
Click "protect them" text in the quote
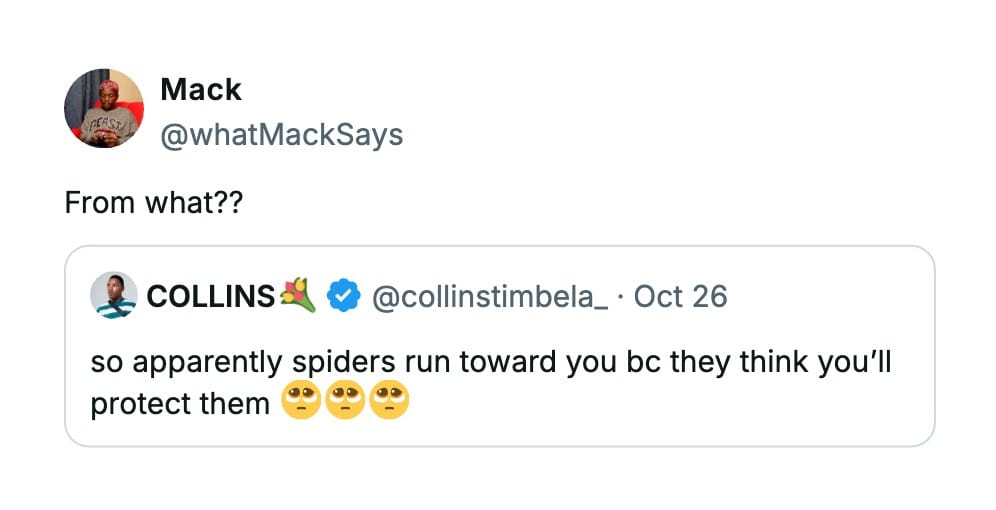pos(180,403)
